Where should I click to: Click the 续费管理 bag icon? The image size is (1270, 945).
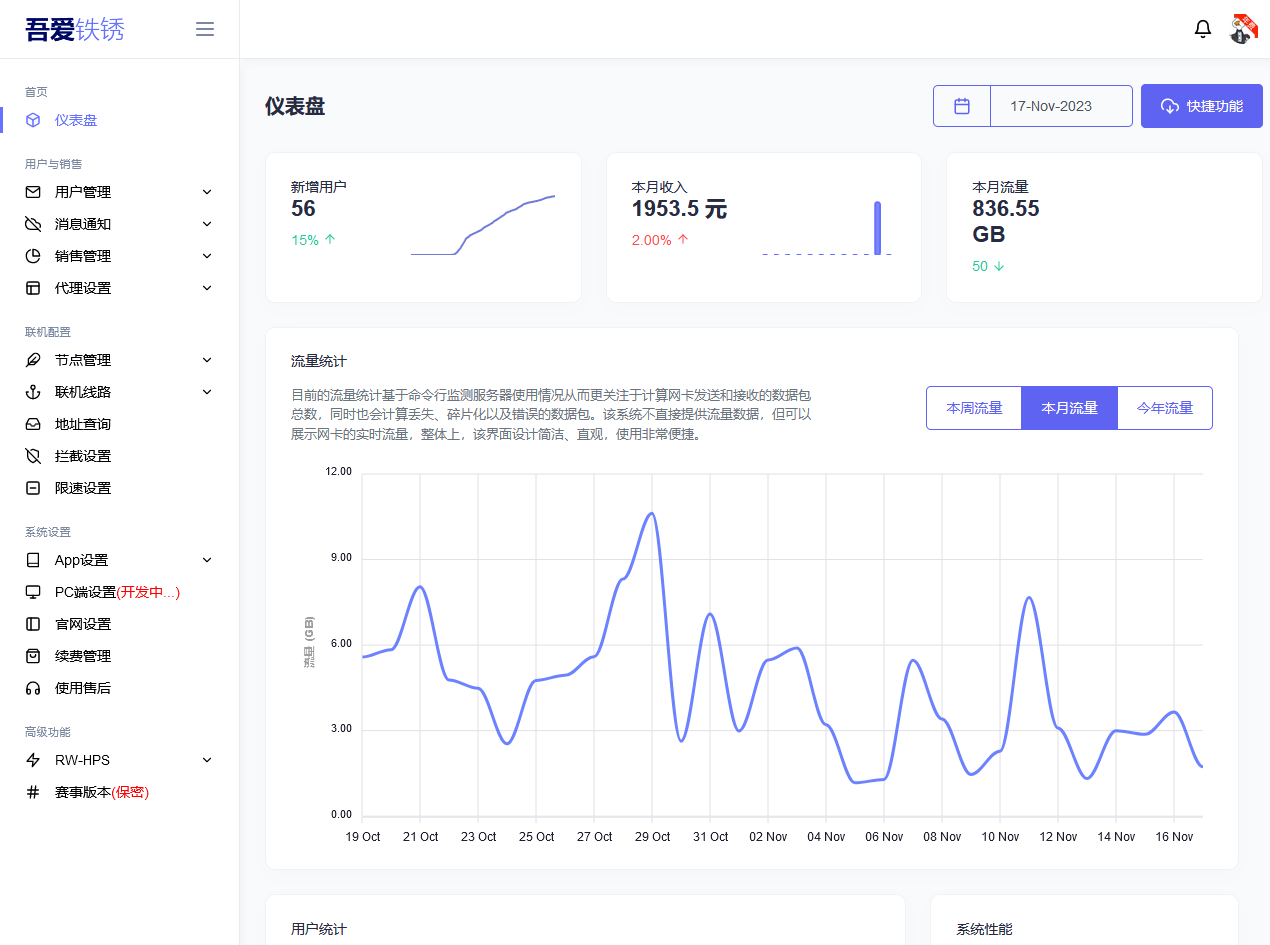[x=33, y=656]
